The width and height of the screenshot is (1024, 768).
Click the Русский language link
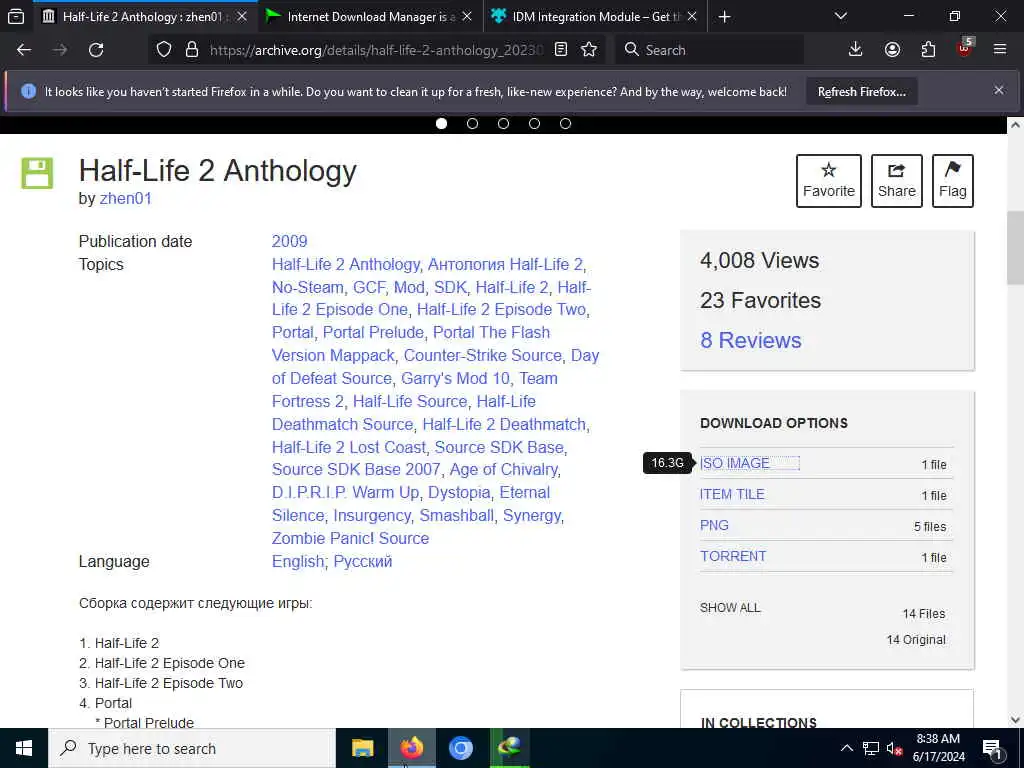362,562
